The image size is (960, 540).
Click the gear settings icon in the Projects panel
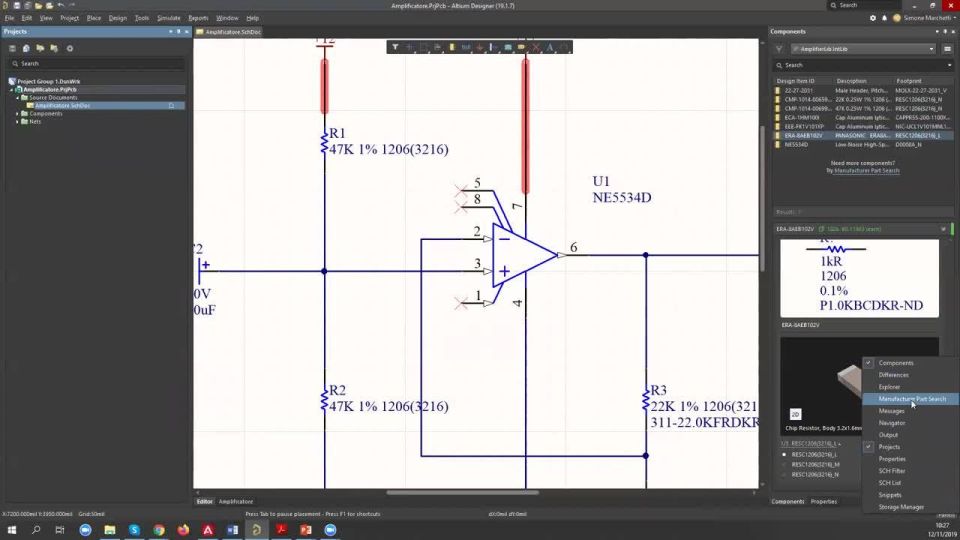pos(70,48)
